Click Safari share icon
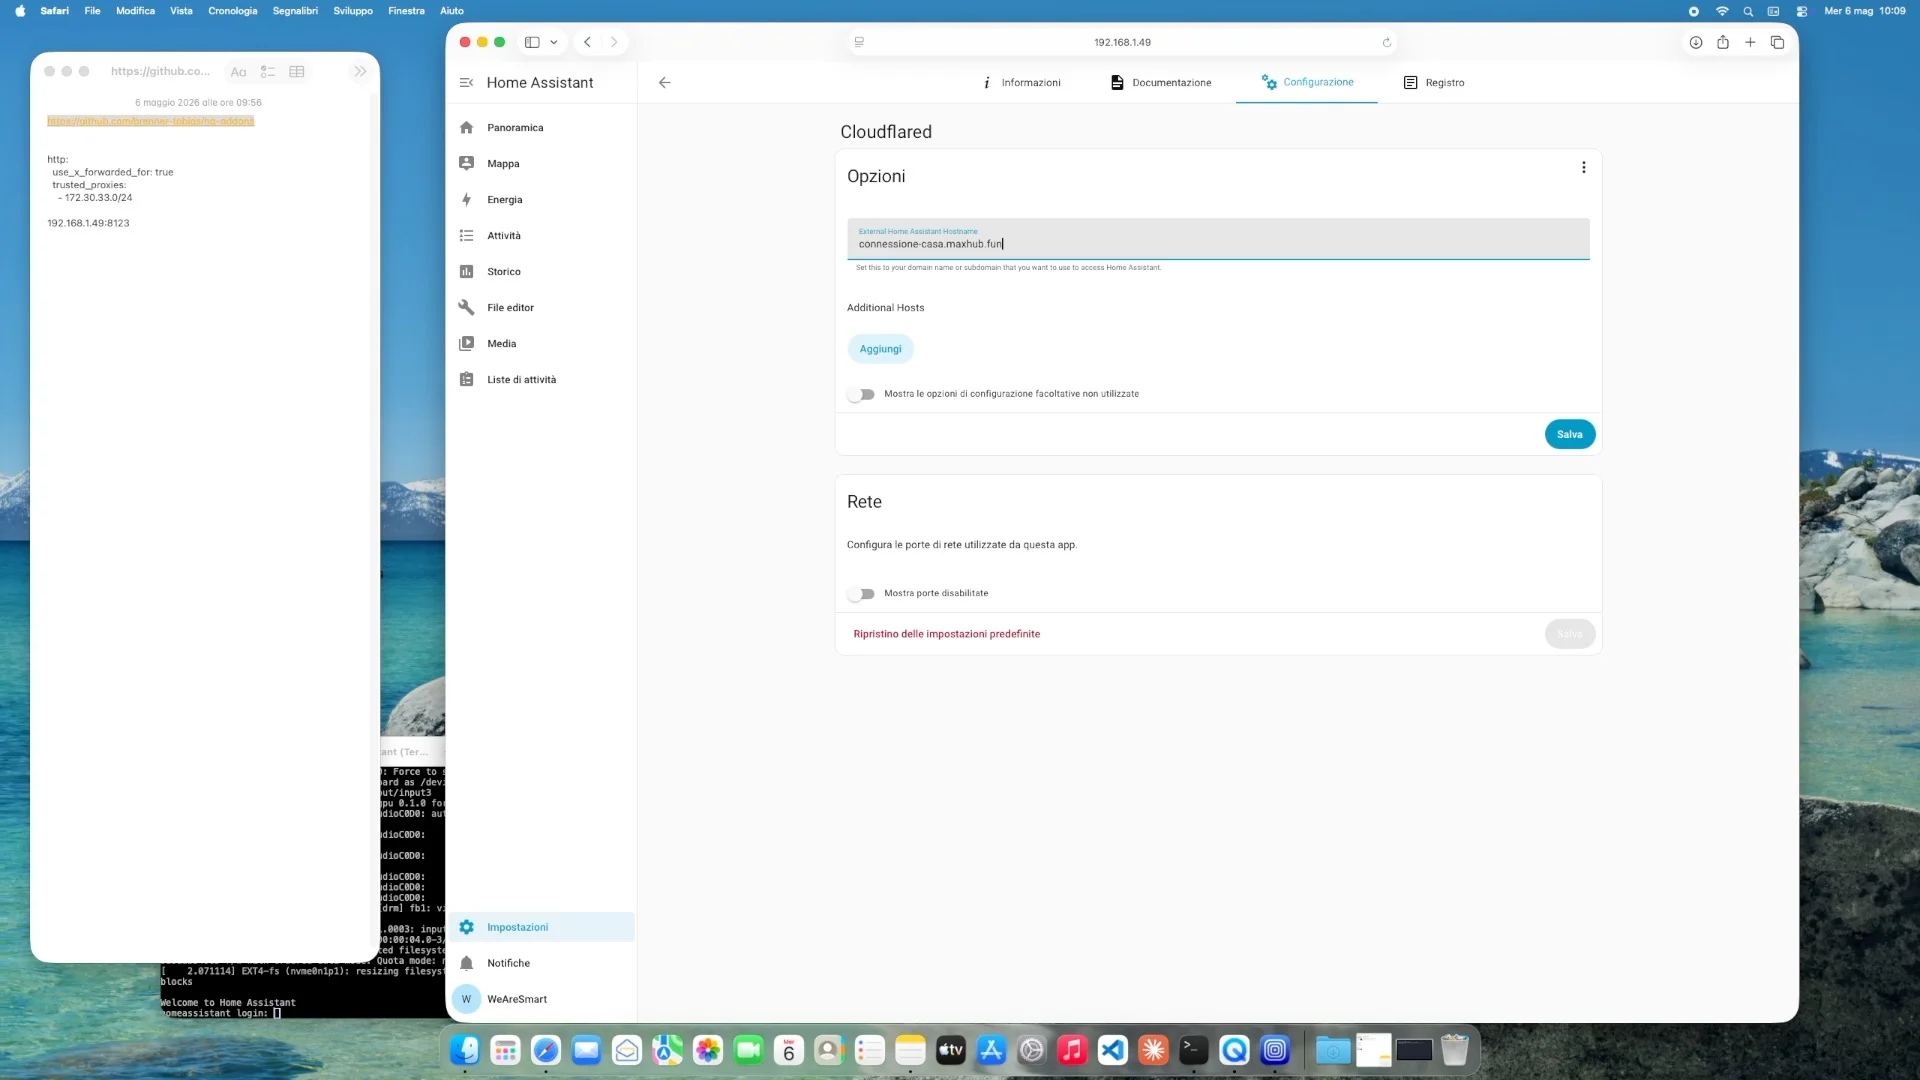Screen dimensions: 1920x1080 point(1722,42)
